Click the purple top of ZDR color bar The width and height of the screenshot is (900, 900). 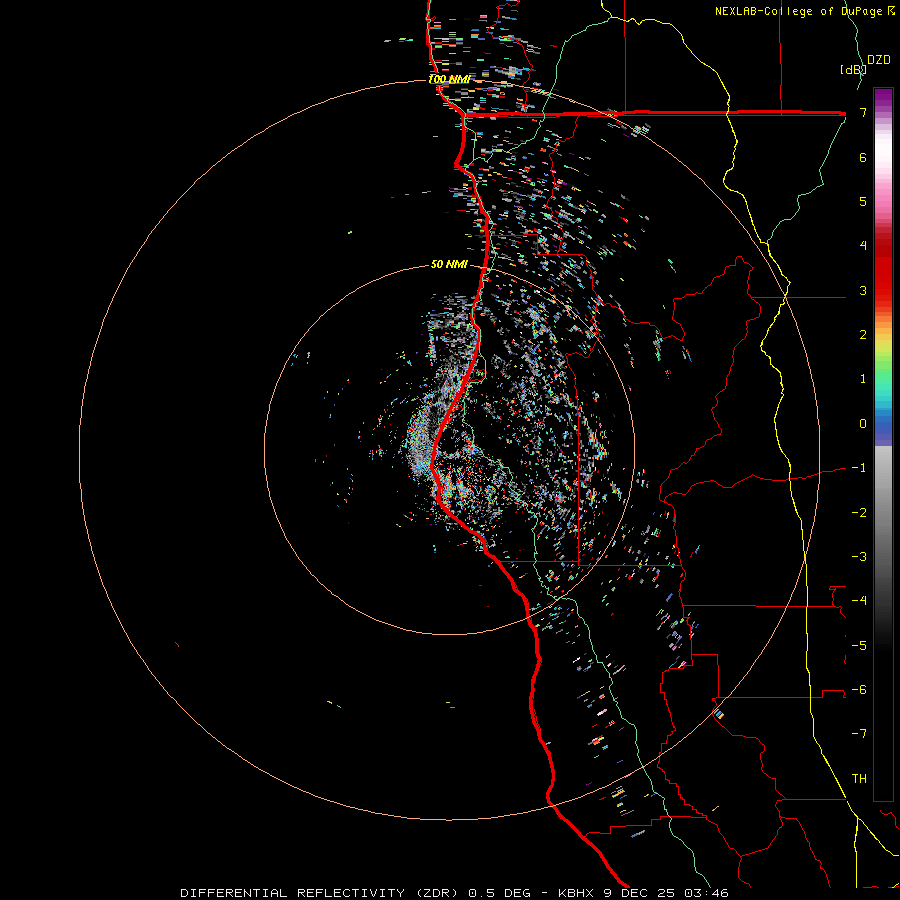[883, 98]
